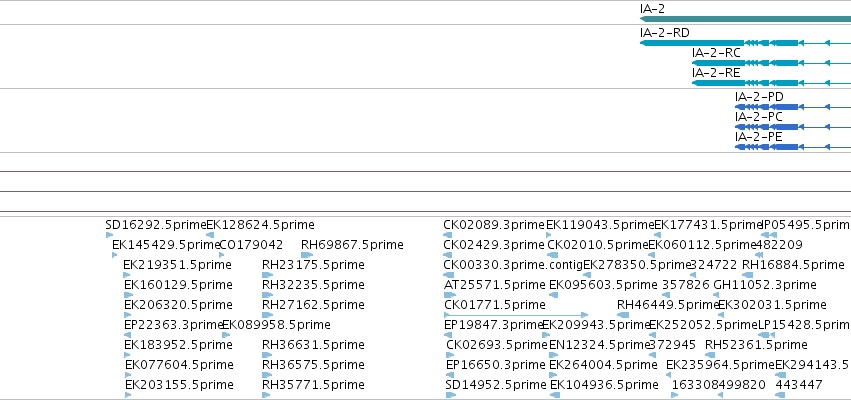Image resolution: width=851 pixels, height=400 pixels.
Task: Click EST EK252052.5prime
Action: pos(703,325)
